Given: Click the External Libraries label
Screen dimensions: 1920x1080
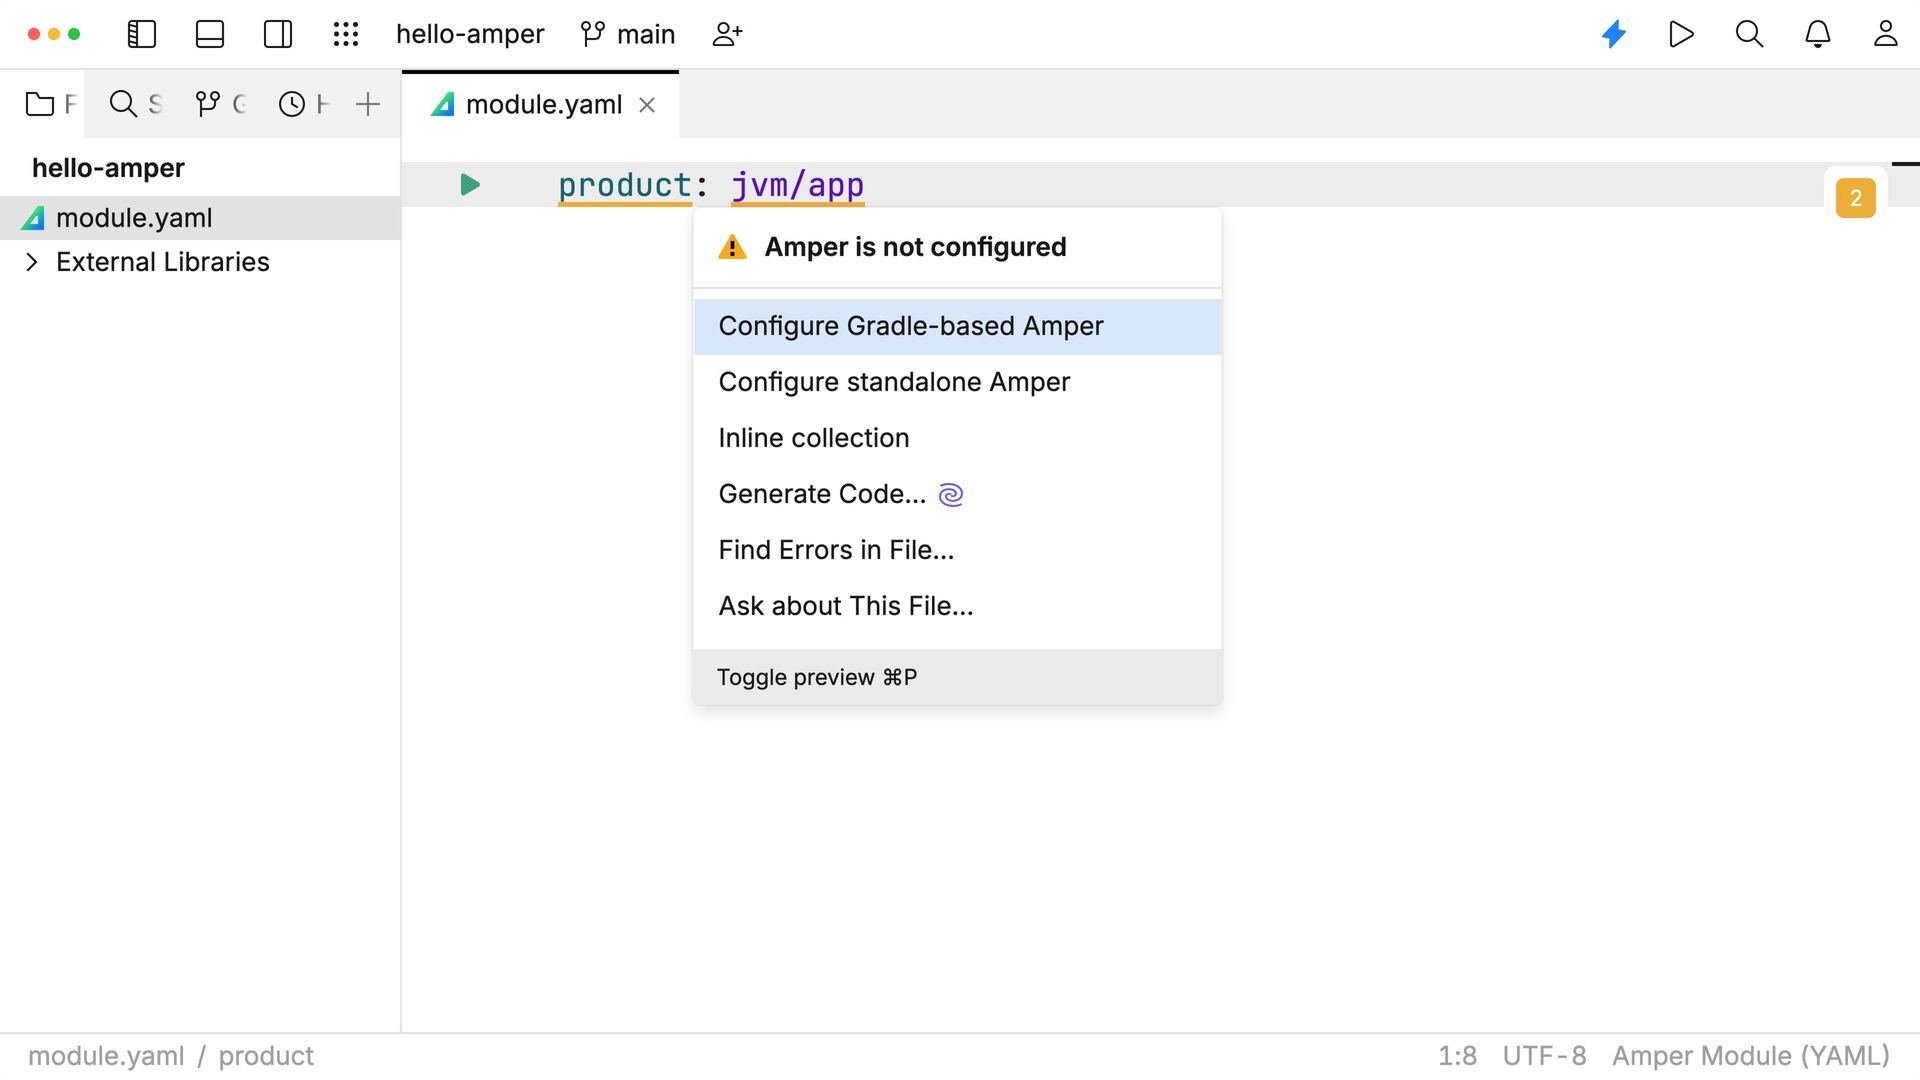Looking at the screenshot, I should pos(162,262).
